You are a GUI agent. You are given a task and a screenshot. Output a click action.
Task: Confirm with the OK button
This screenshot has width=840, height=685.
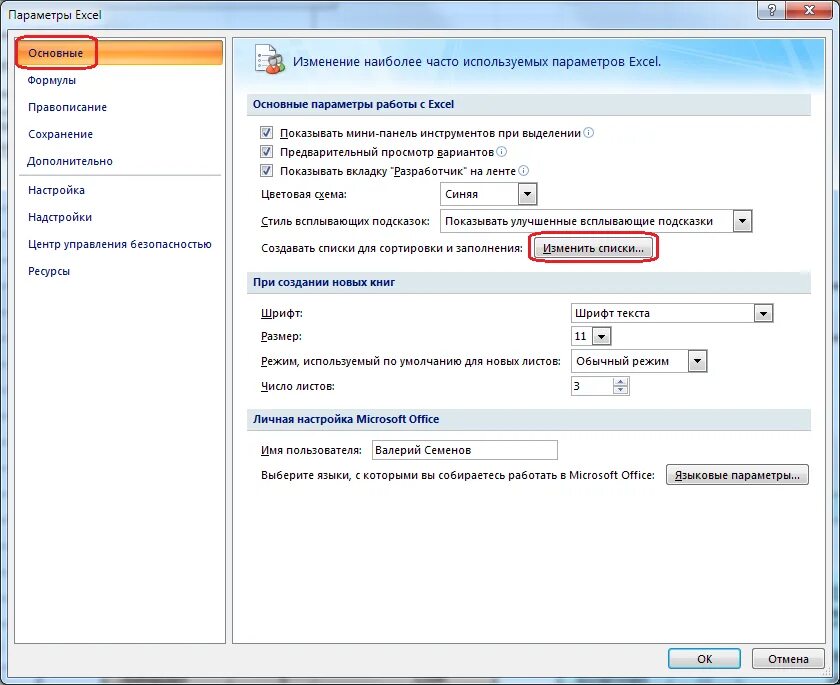[x=704, y=659]
